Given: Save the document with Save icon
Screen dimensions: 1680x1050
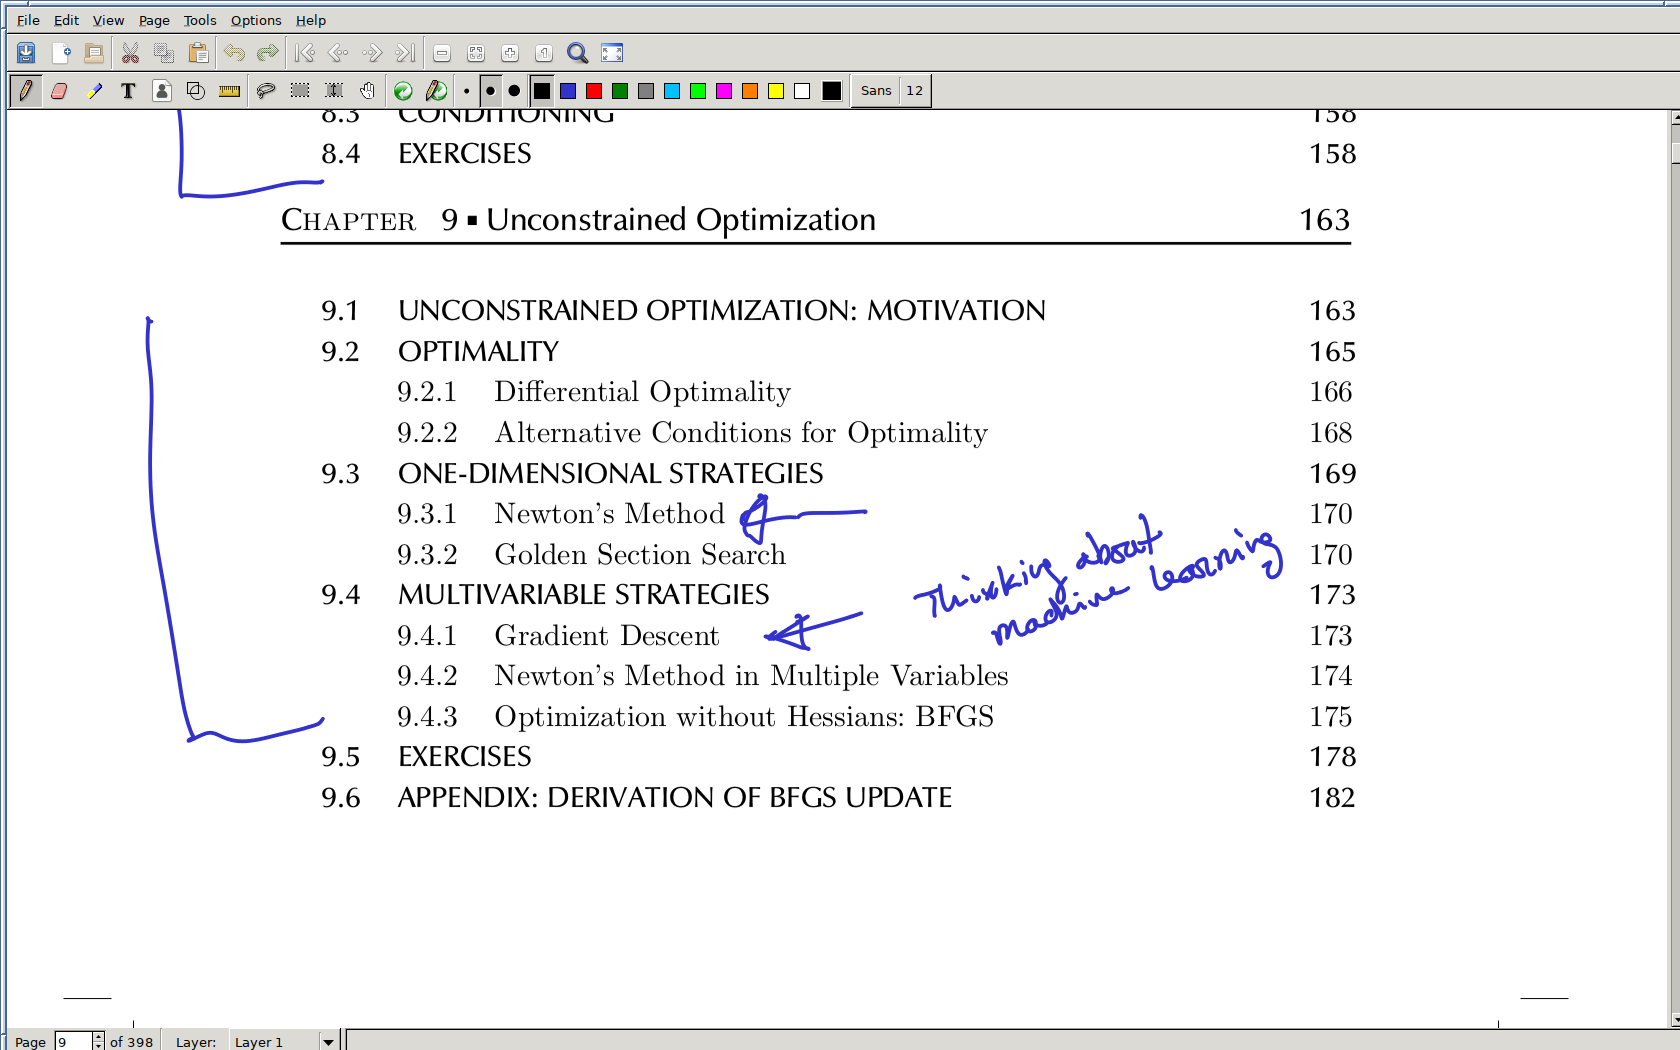Looking at the screenshot, I should point(26,53).
